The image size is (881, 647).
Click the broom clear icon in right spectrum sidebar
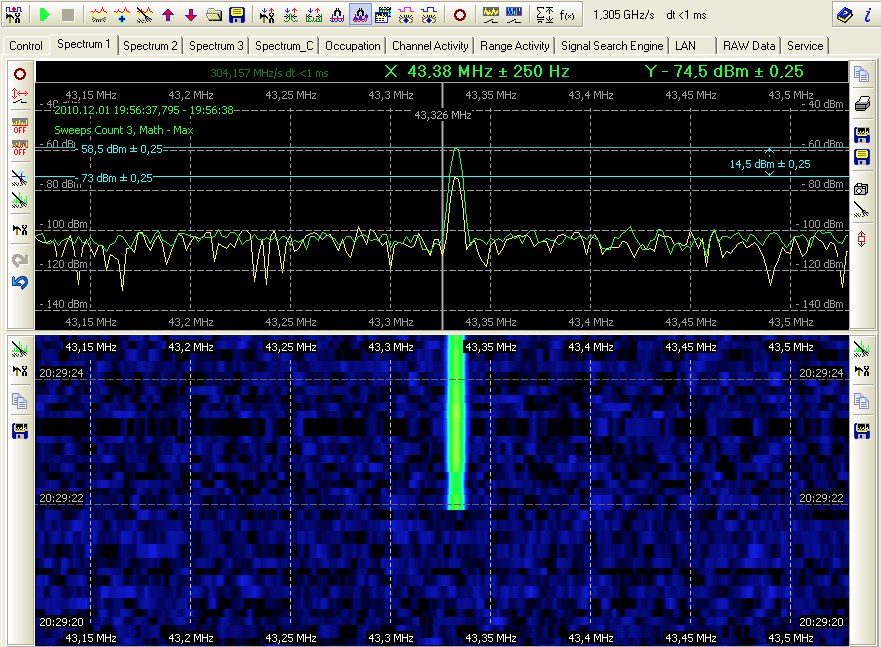point(861,209)
